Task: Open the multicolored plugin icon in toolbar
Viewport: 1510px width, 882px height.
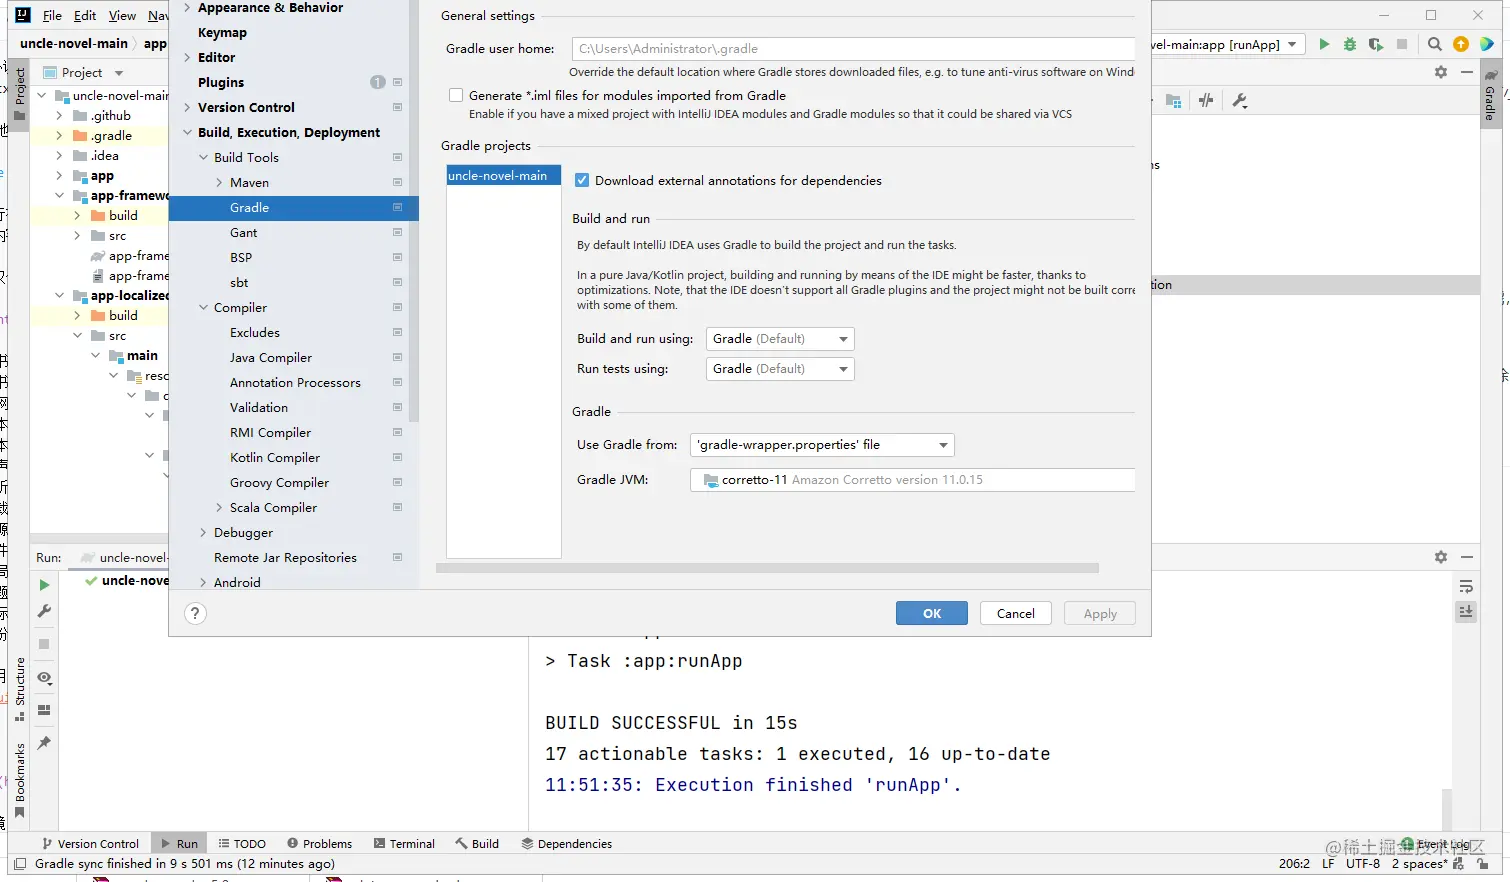Action: pos(1487,44)
